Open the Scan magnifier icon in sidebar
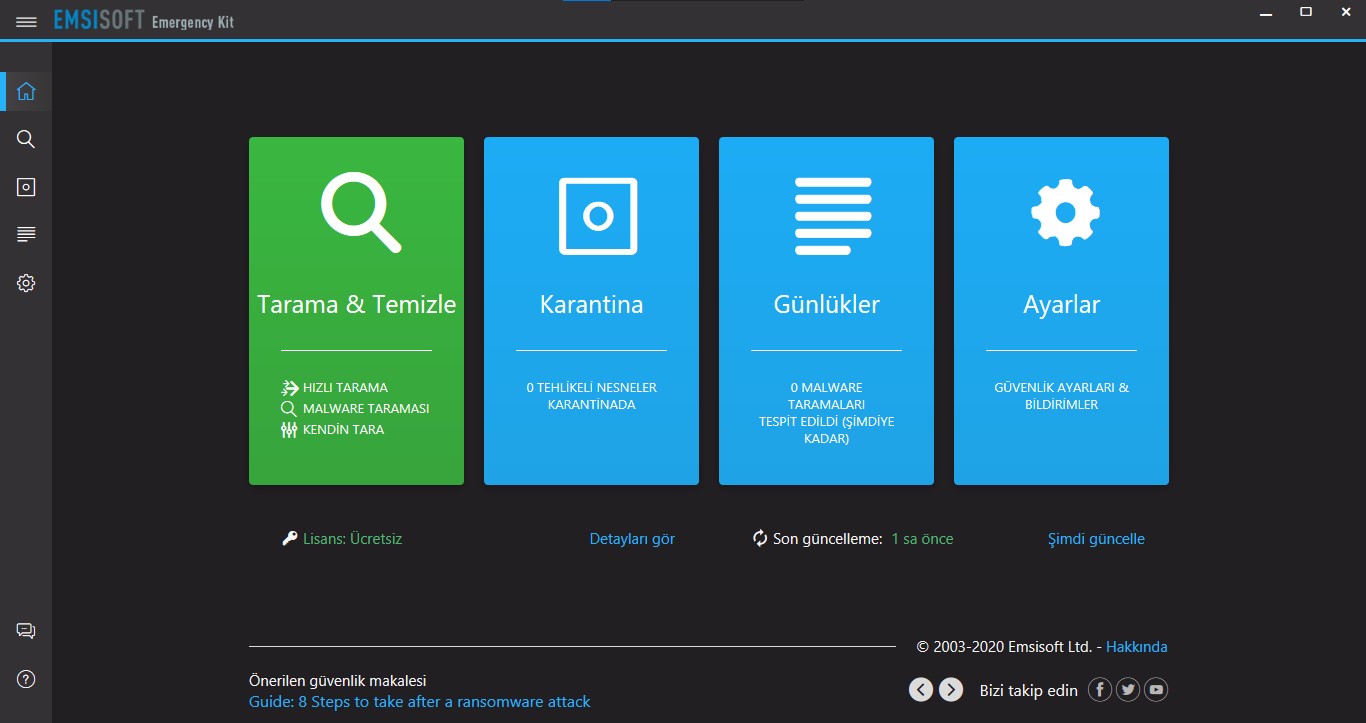Viewport: 1366px width, 723px height. pyautogui.click(x=26, y=139)
